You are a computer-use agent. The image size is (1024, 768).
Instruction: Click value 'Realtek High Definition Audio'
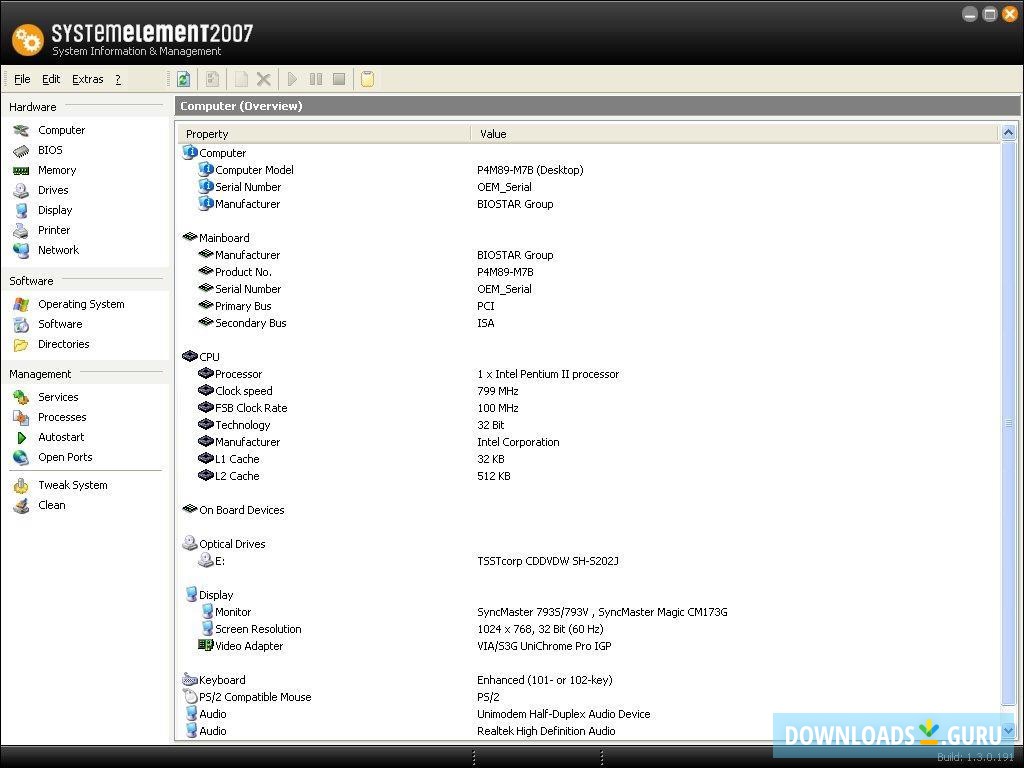[546, 731]
